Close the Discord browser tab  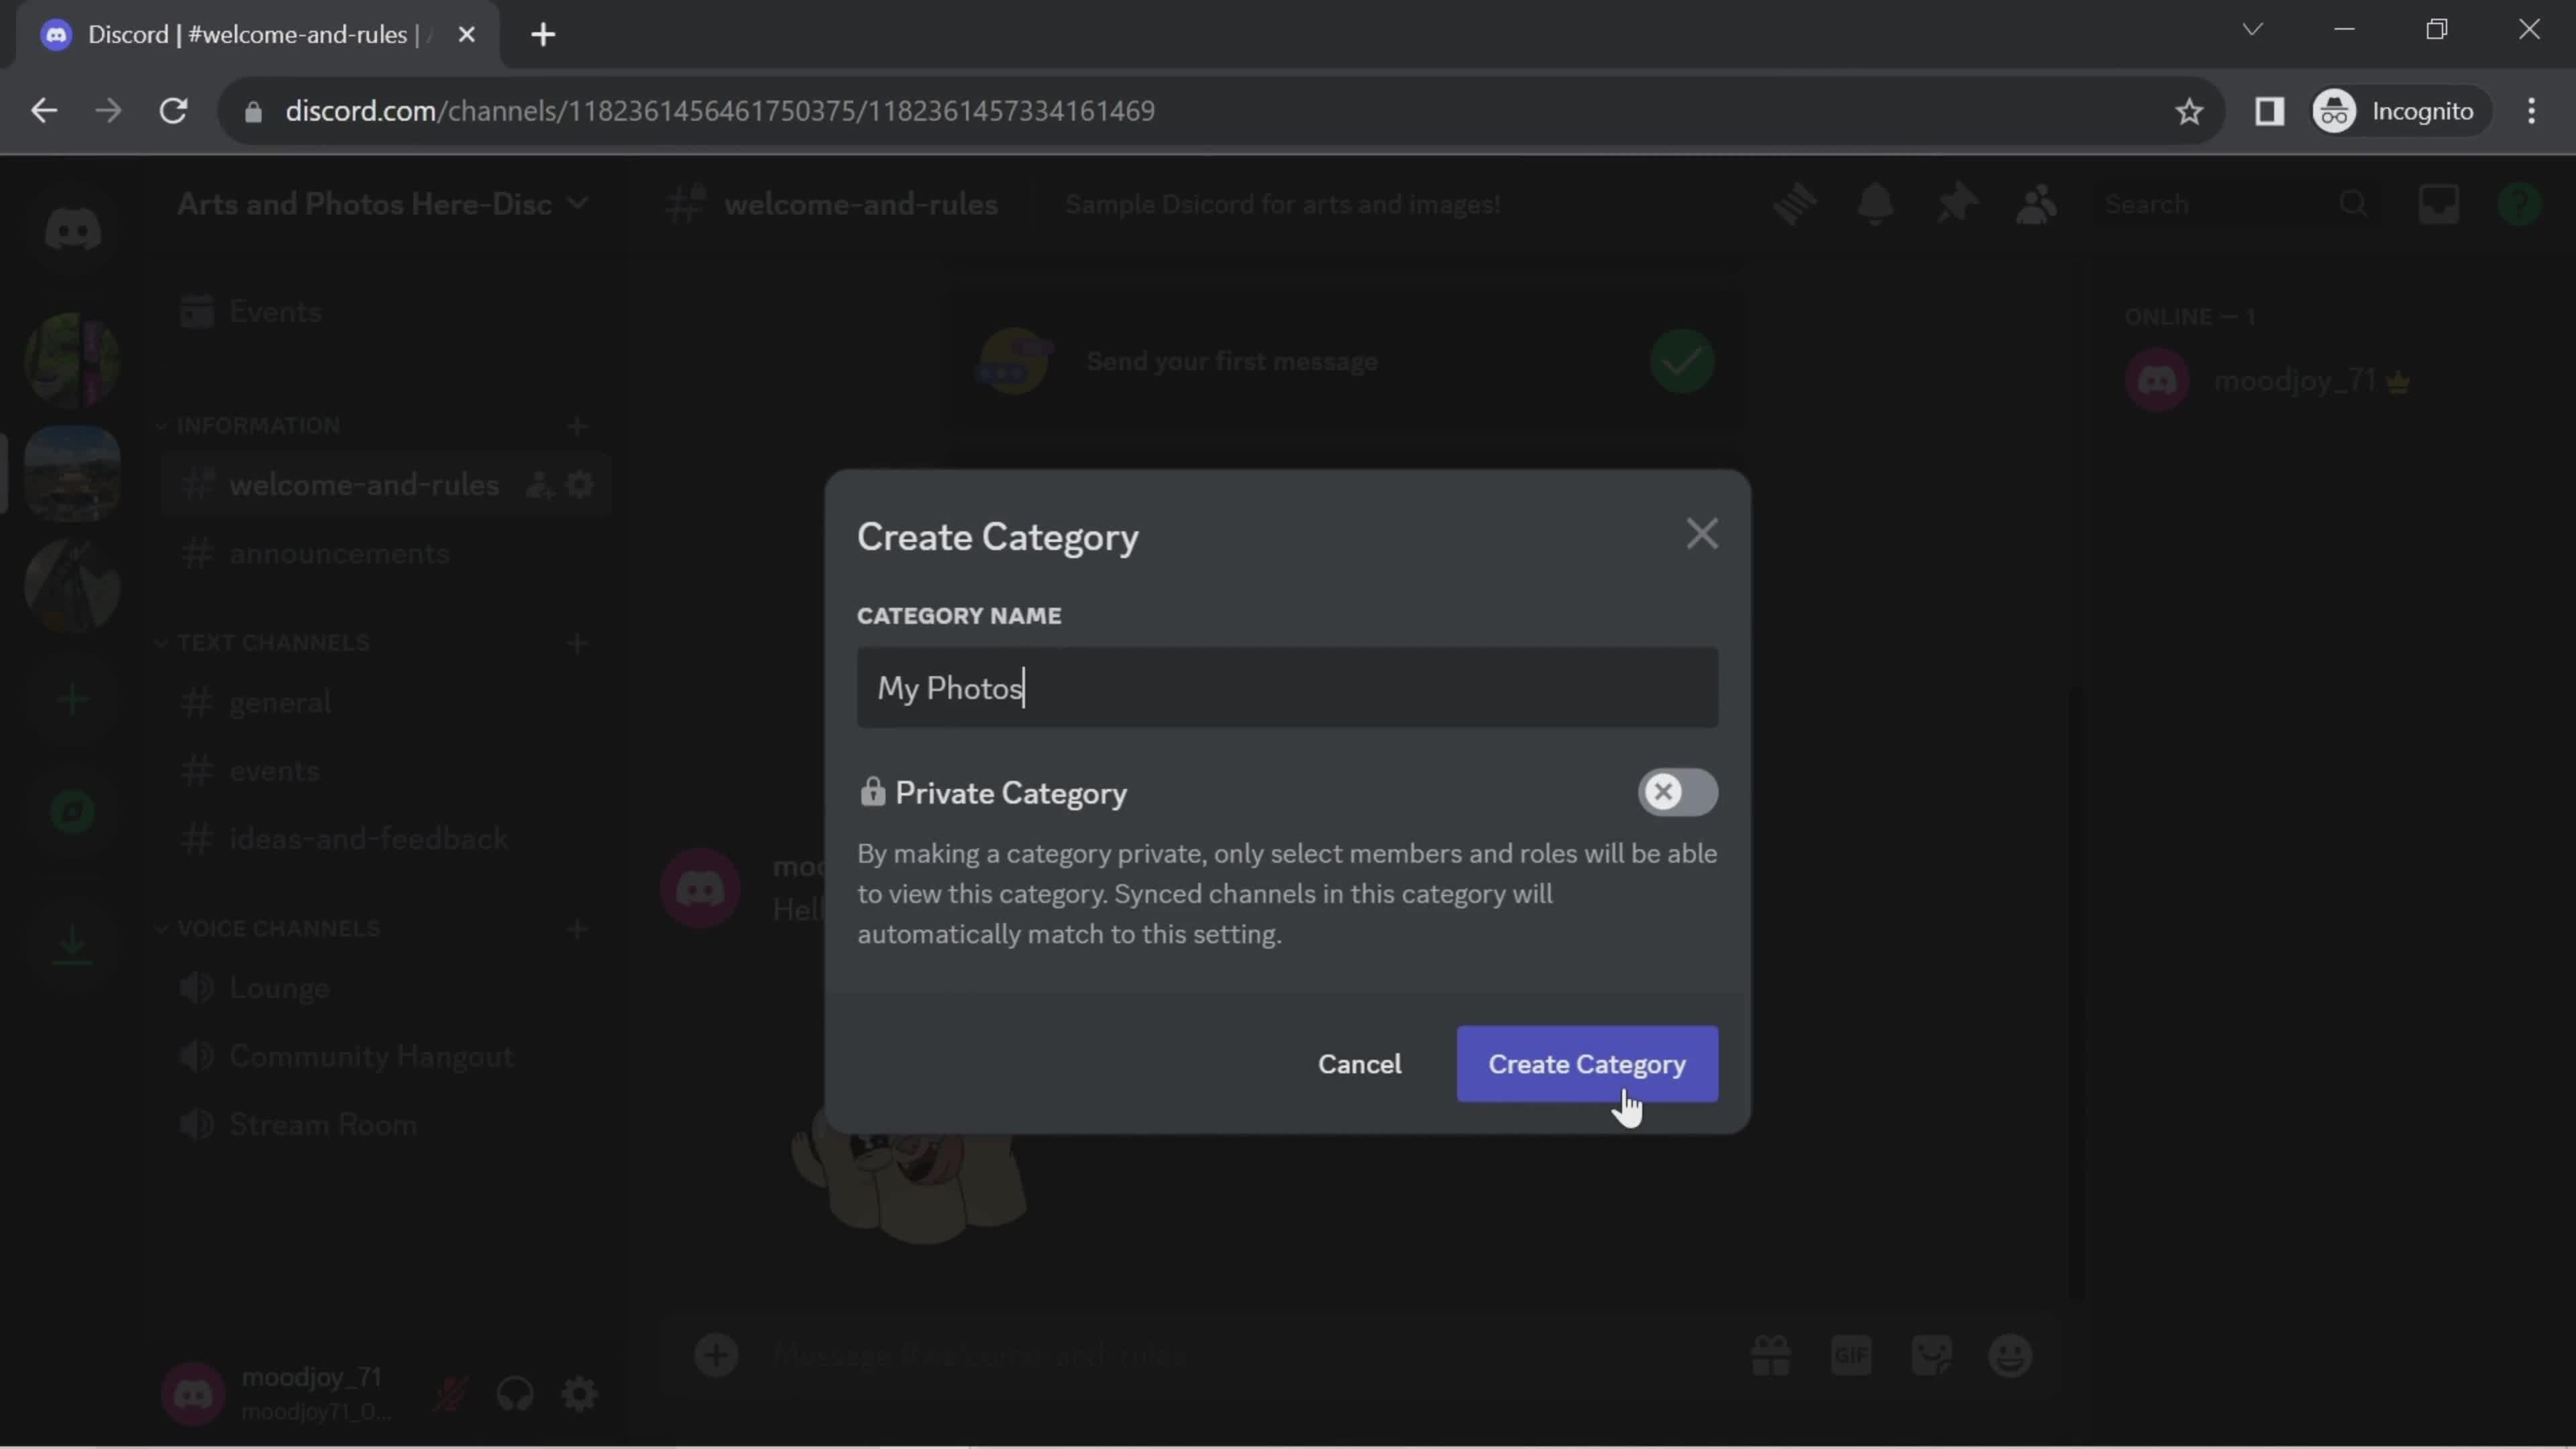tap(466, 35)
